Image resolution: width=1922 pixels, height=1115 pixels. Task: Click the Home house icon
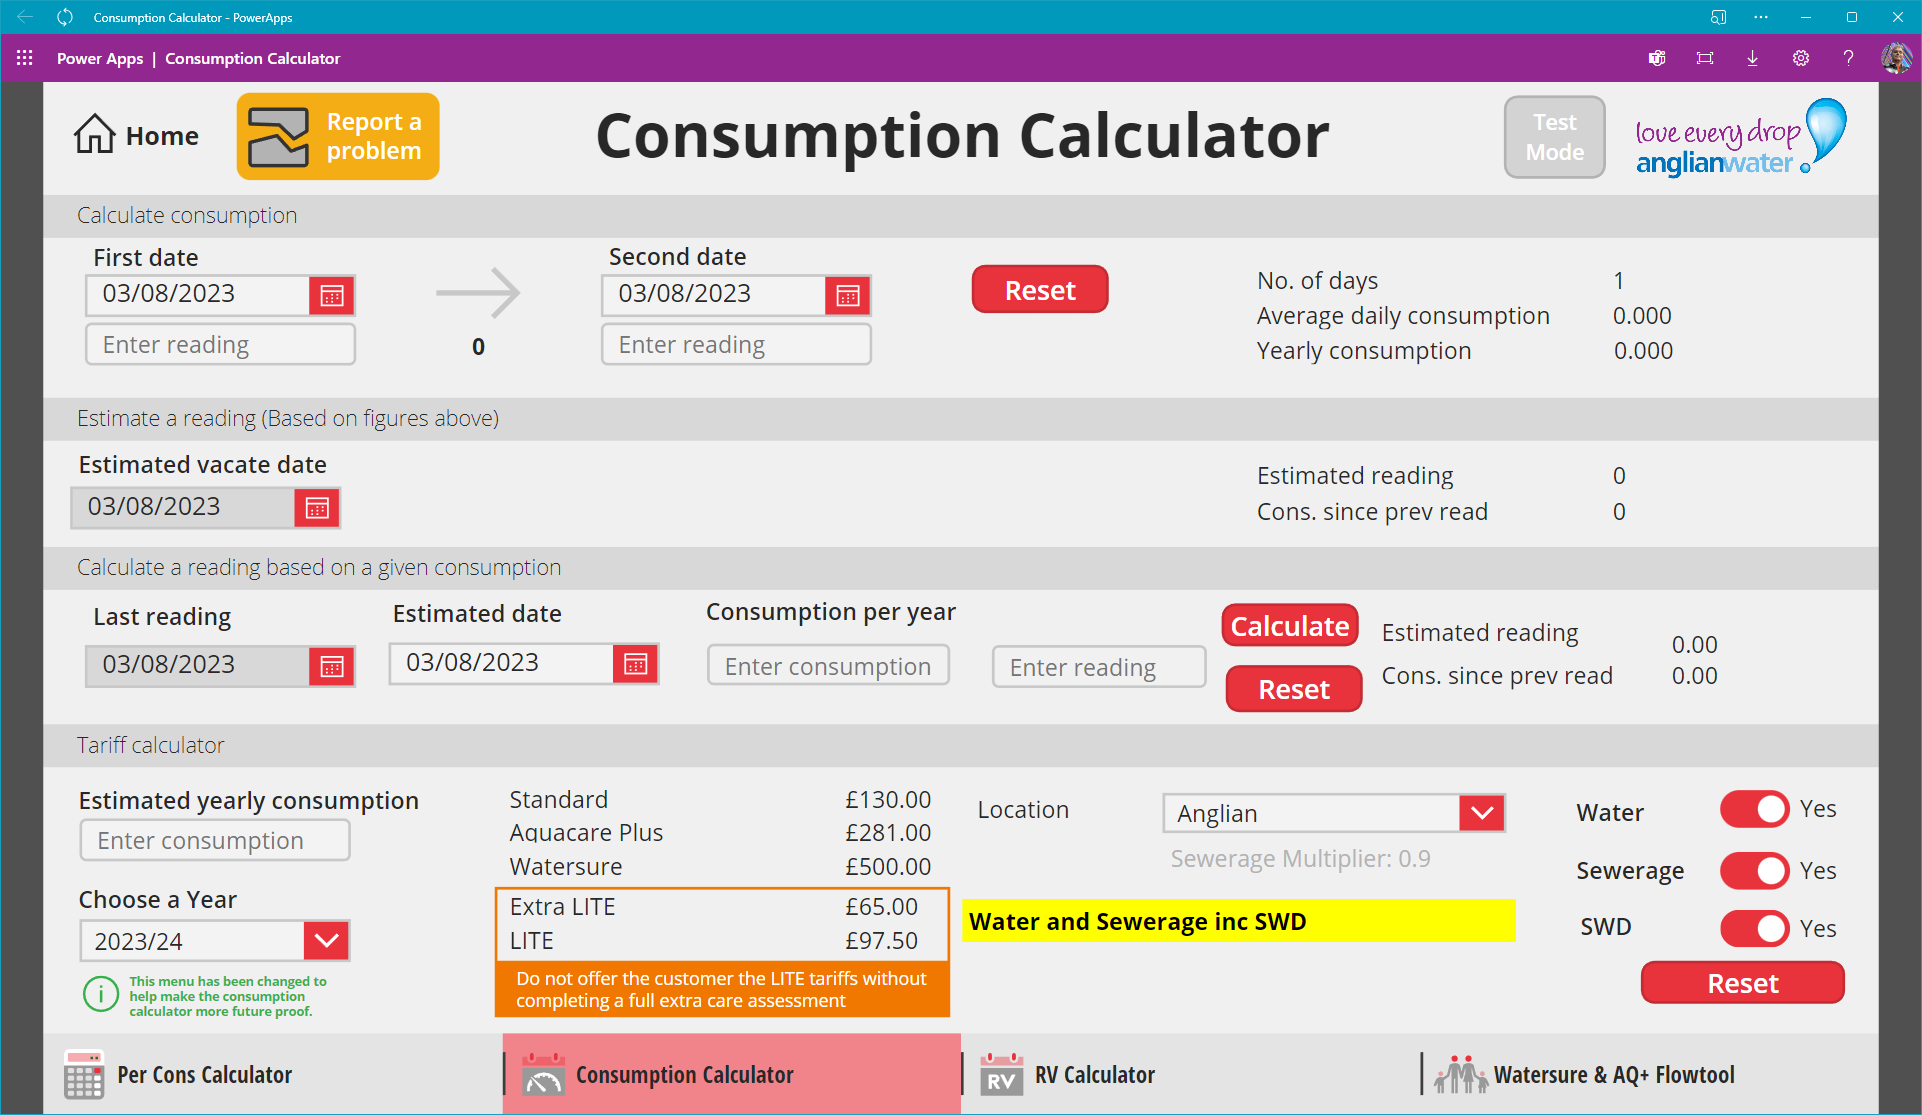pyautogui.click(x=95, y=135)
